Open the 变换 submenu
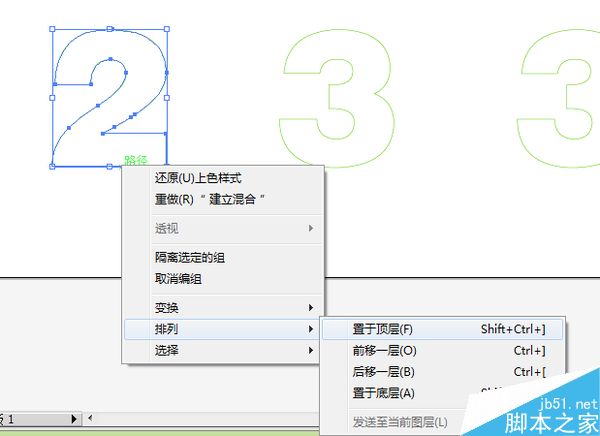600x436 pixels. tap(223, 308)
